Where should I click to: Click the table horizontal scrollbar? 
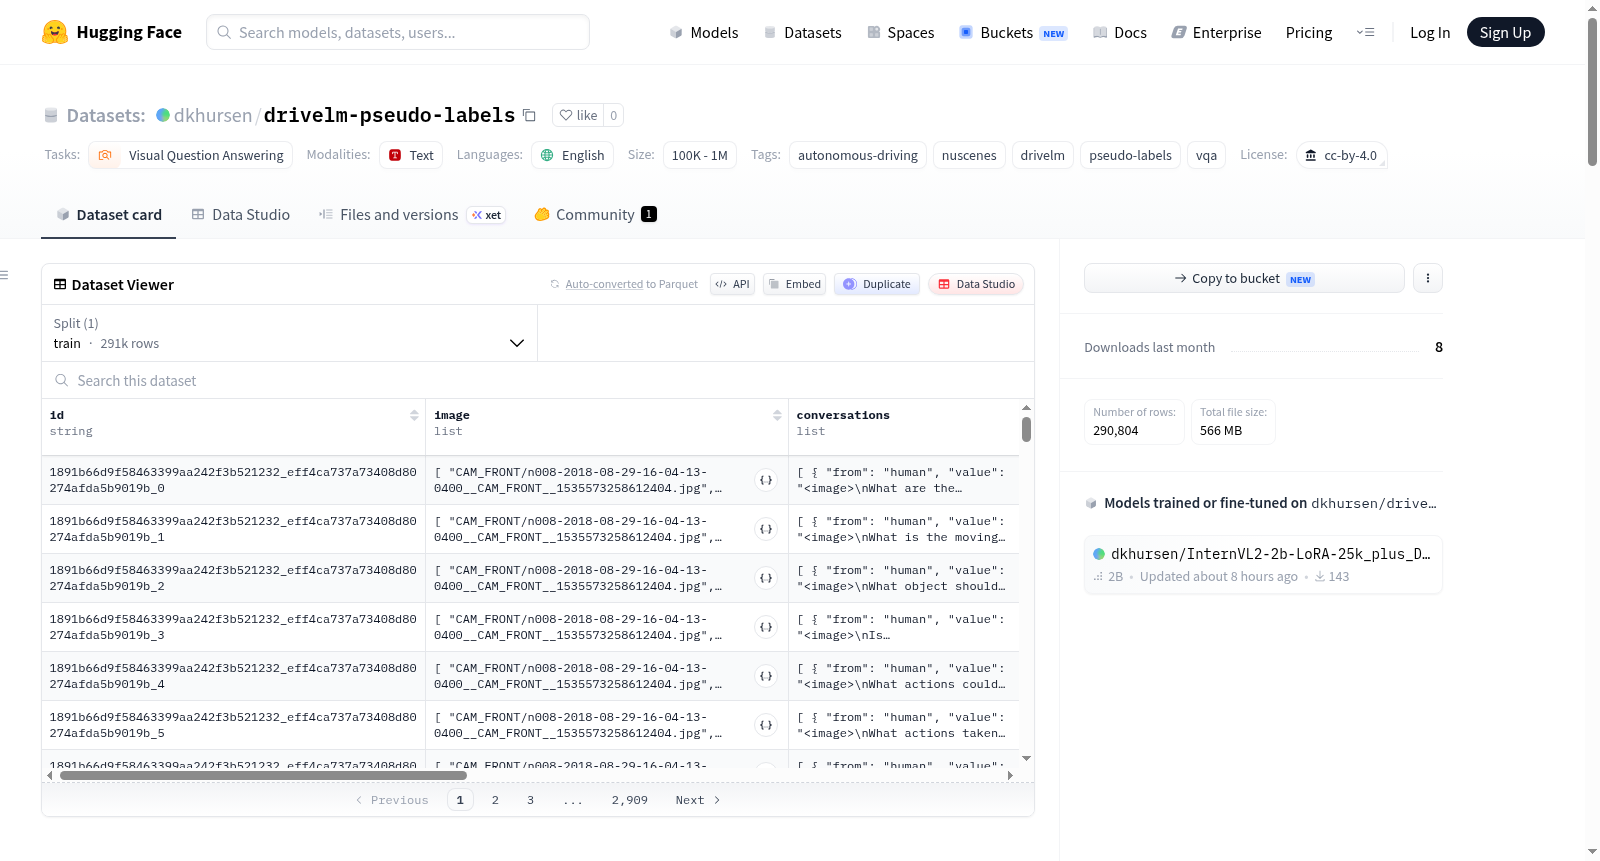tap(263, 775)
